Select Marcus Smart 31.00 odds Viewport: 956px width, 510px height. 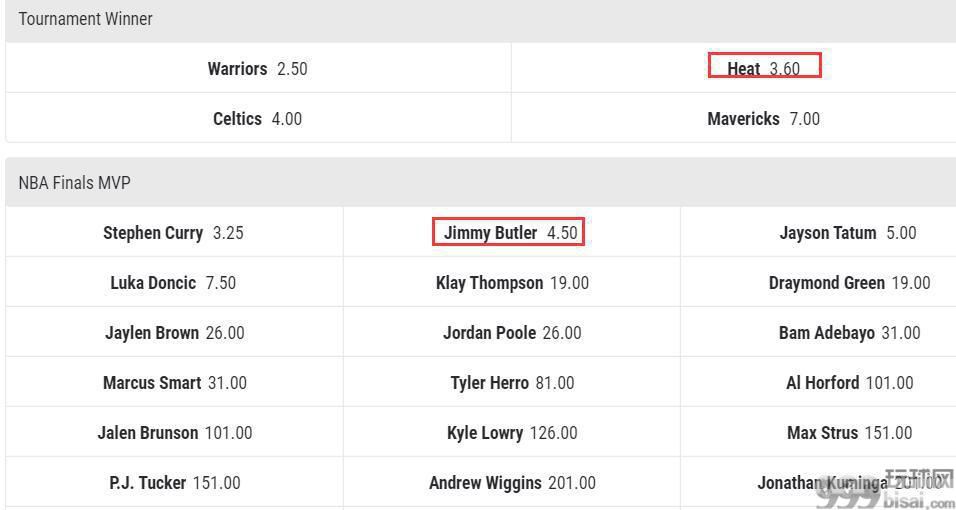click(x=174, y=382)
